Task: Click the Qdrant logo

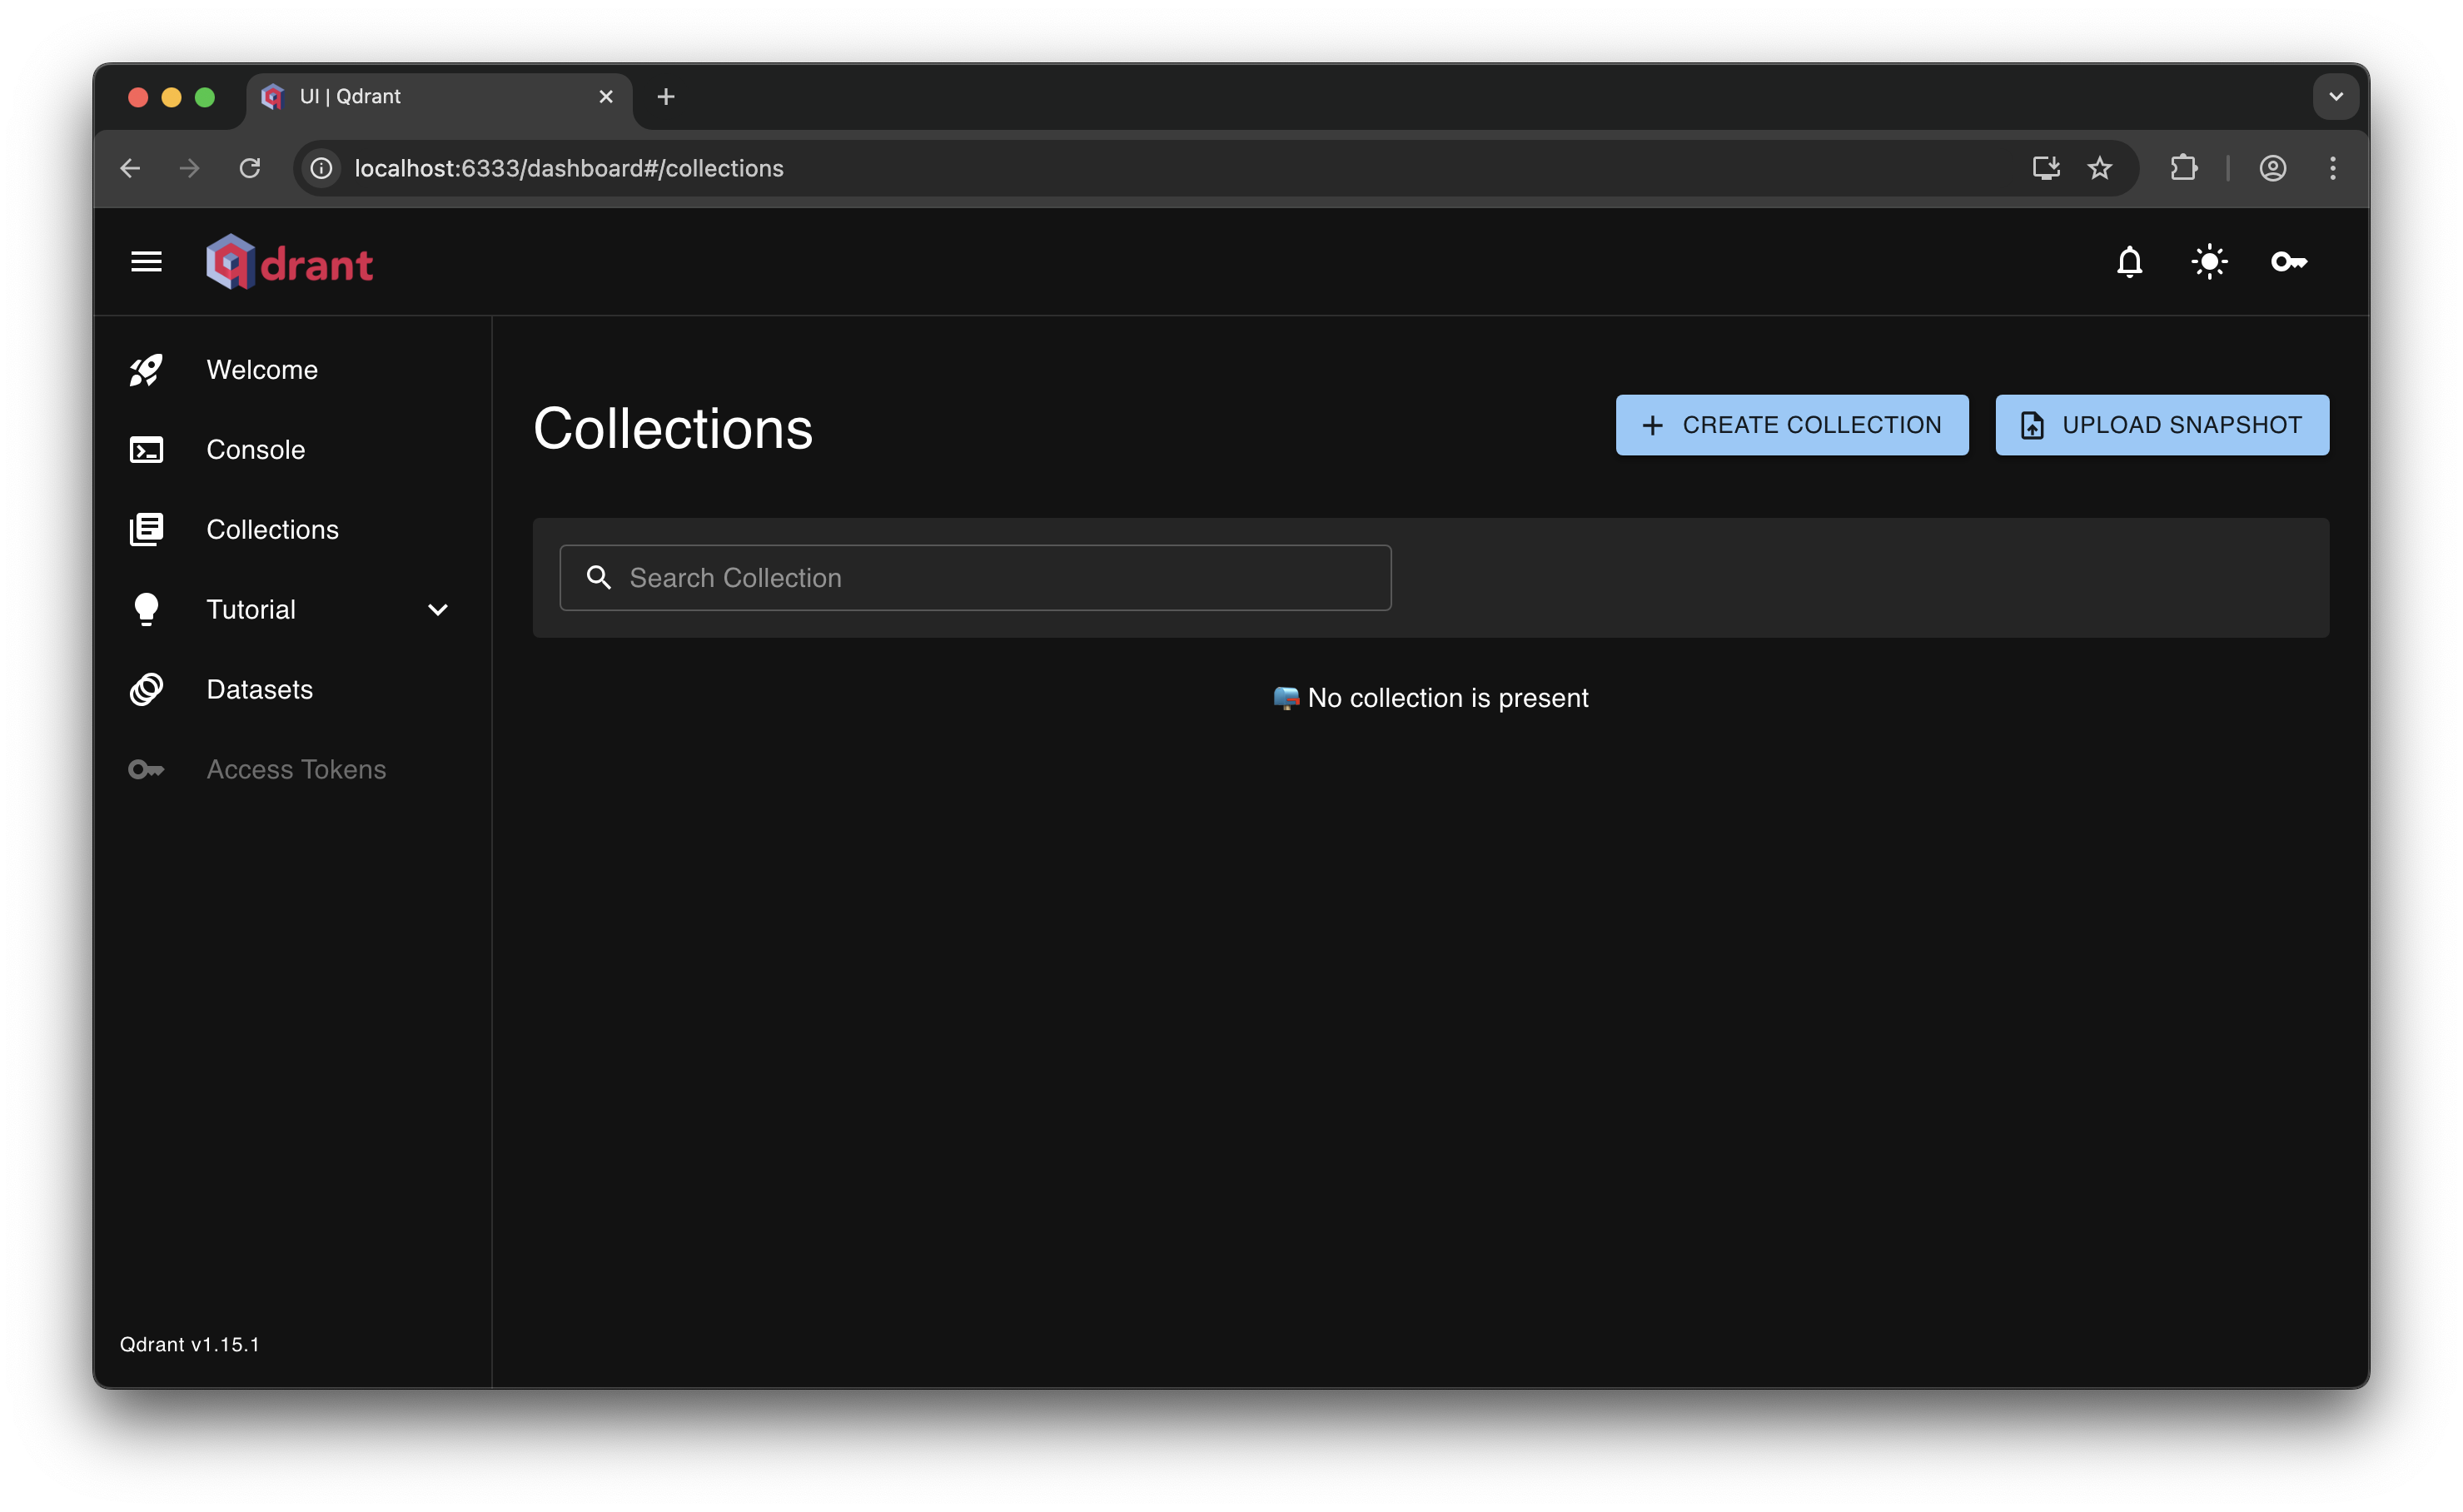Action: [289, 262]
